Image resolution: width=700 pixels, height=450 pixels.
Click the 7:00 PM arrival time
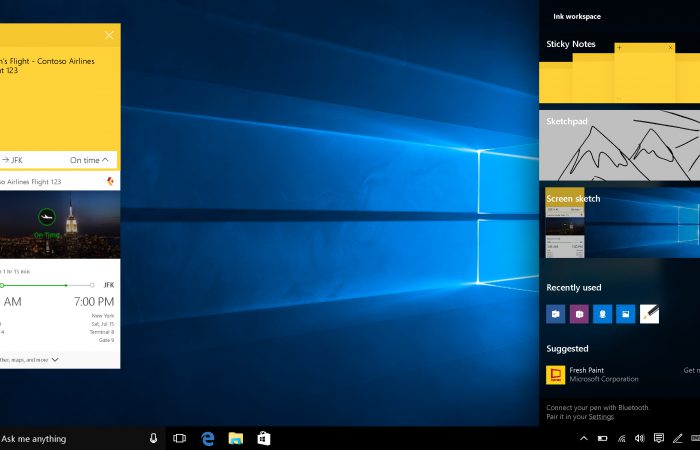coord(94,302)
